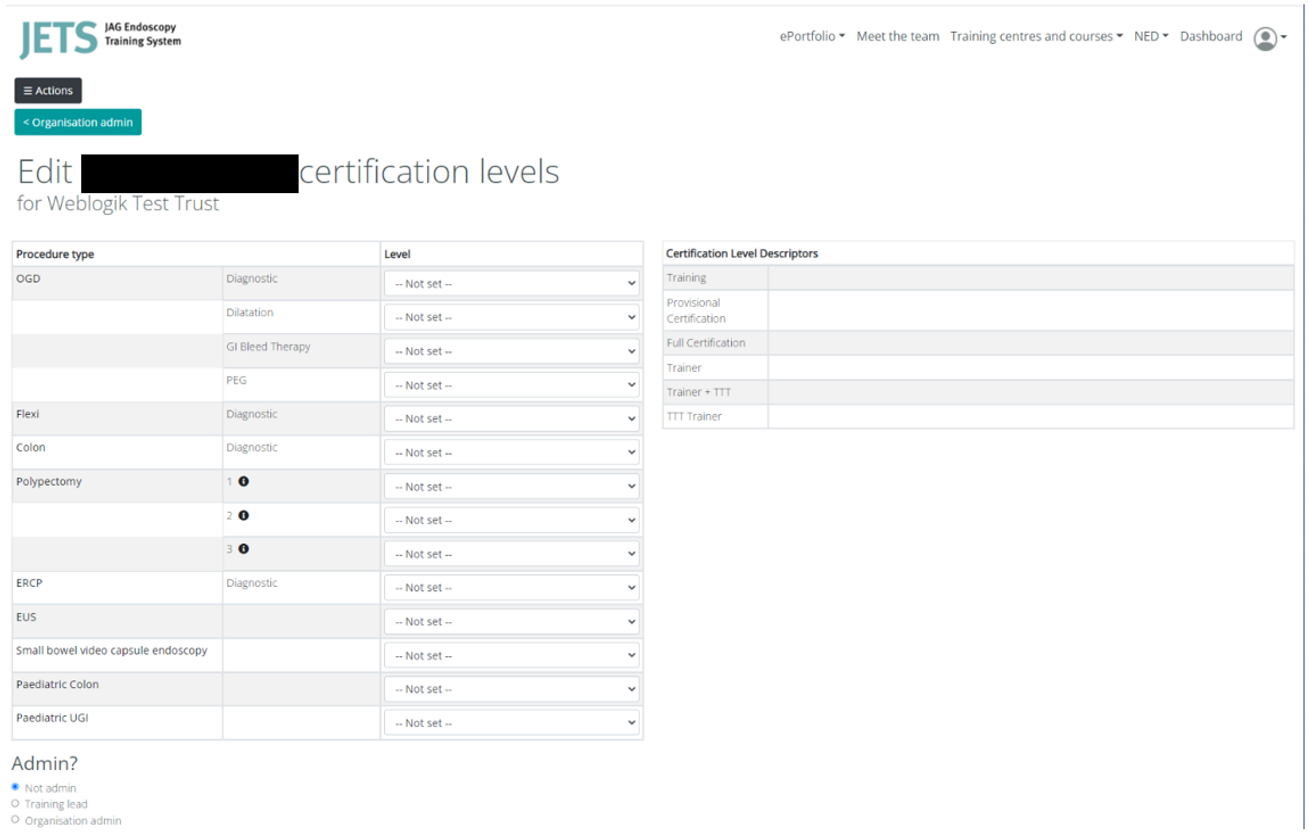
Task: Select the Training lead radio option
Action: (x=15, y=804)
